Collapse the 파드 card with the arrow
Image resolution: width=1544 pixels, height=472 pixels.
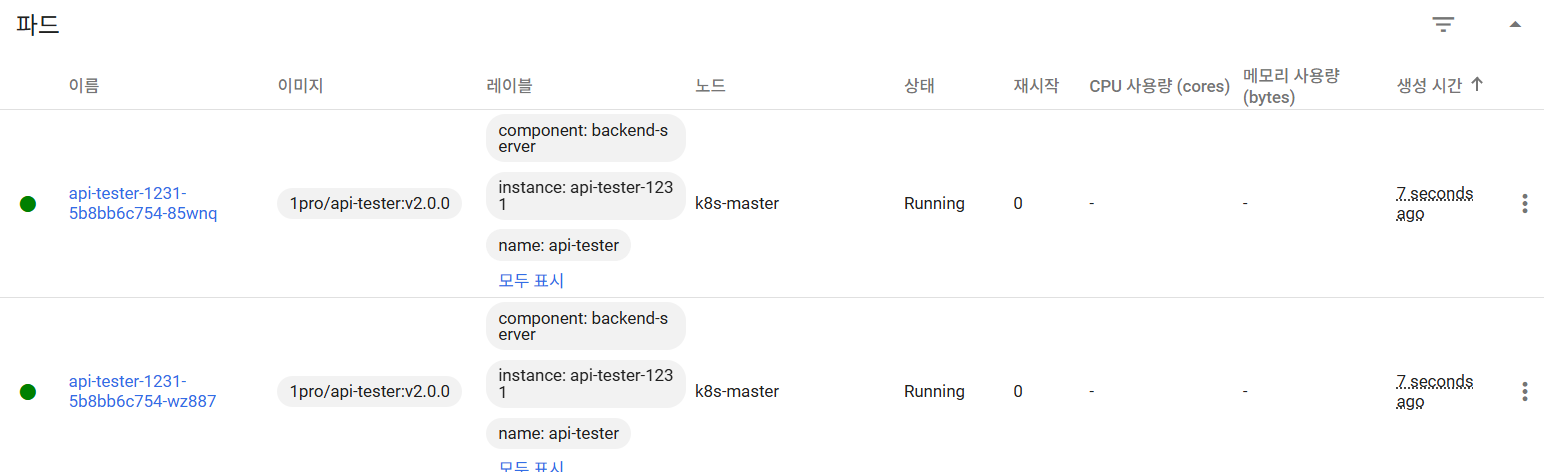click(x=1515, y=25)
